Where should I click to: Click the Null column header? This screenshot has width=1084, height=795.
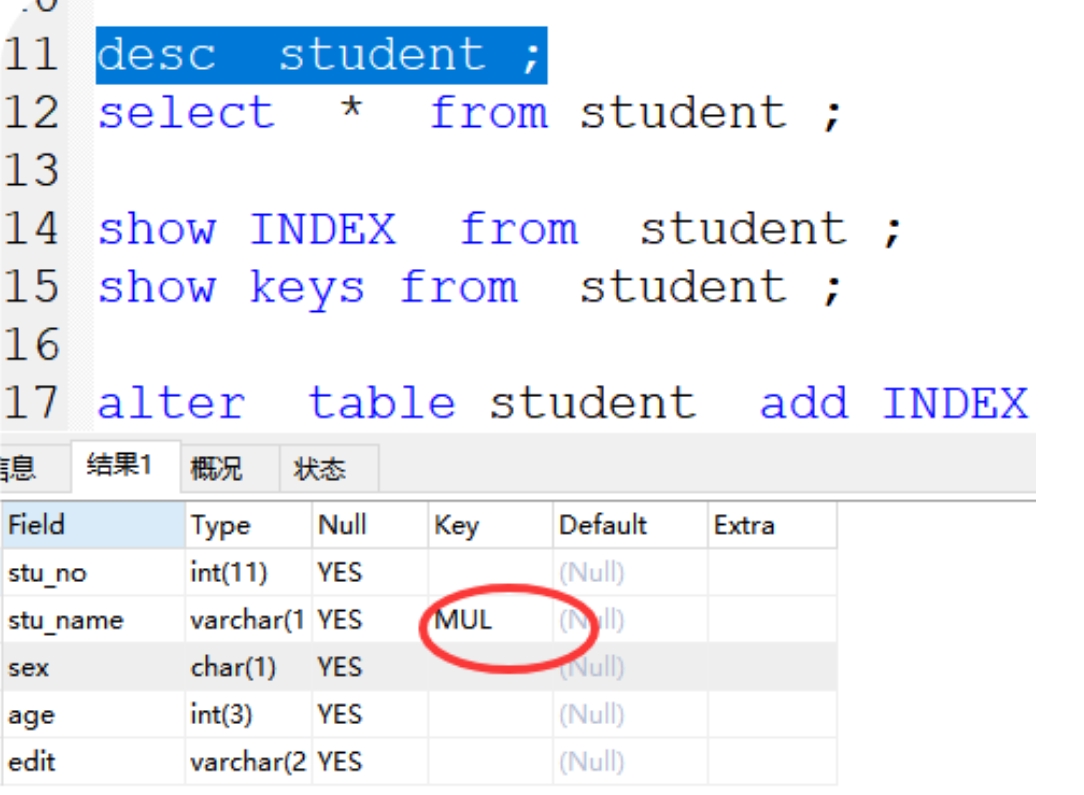370,525
